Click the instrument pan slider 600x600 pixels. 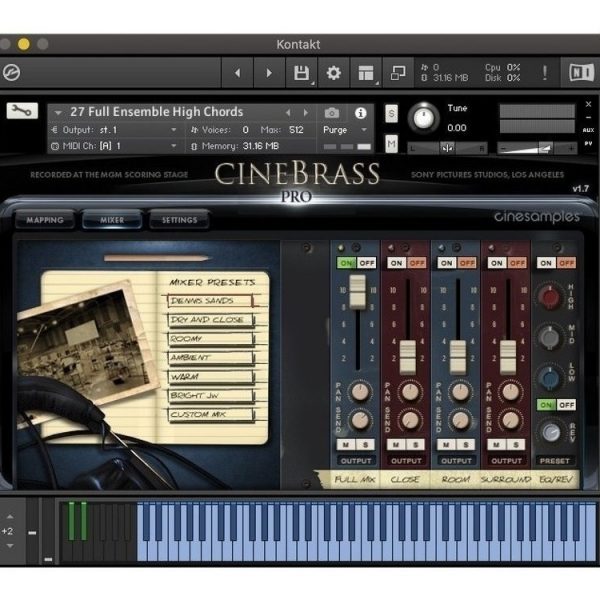tap(447, 148)
